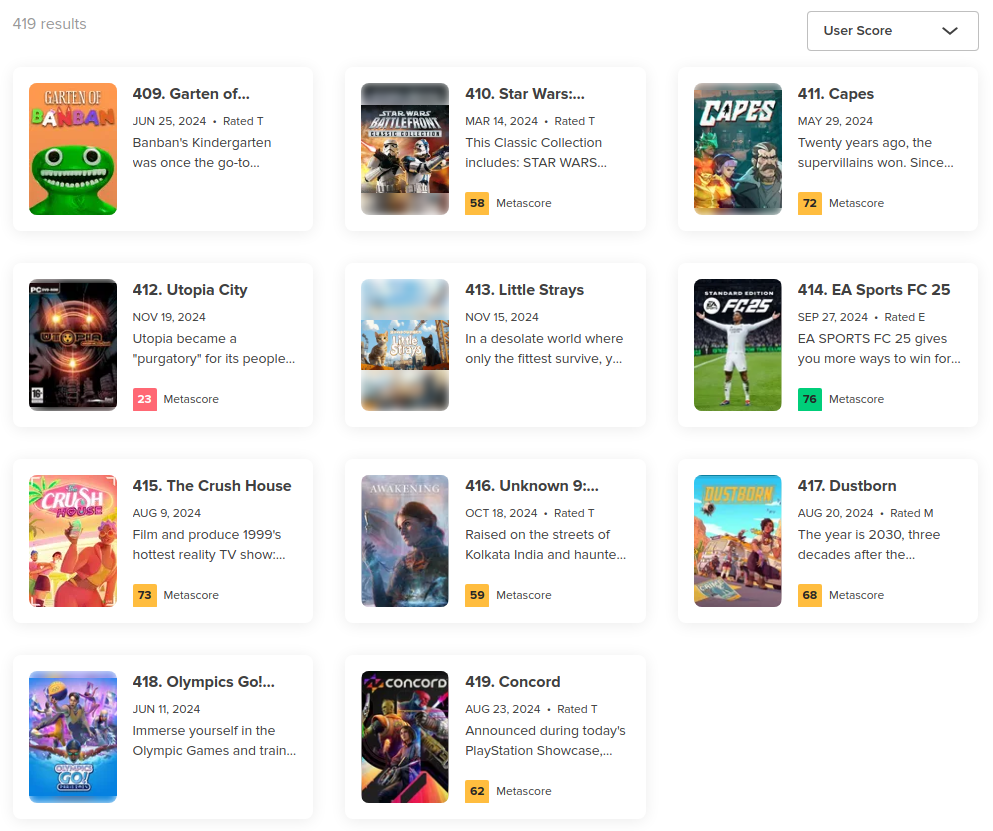Click the 'AUG 23, 2024' release date
The height and width of the screenshot is (831, 993).
[x=502, y=709]
